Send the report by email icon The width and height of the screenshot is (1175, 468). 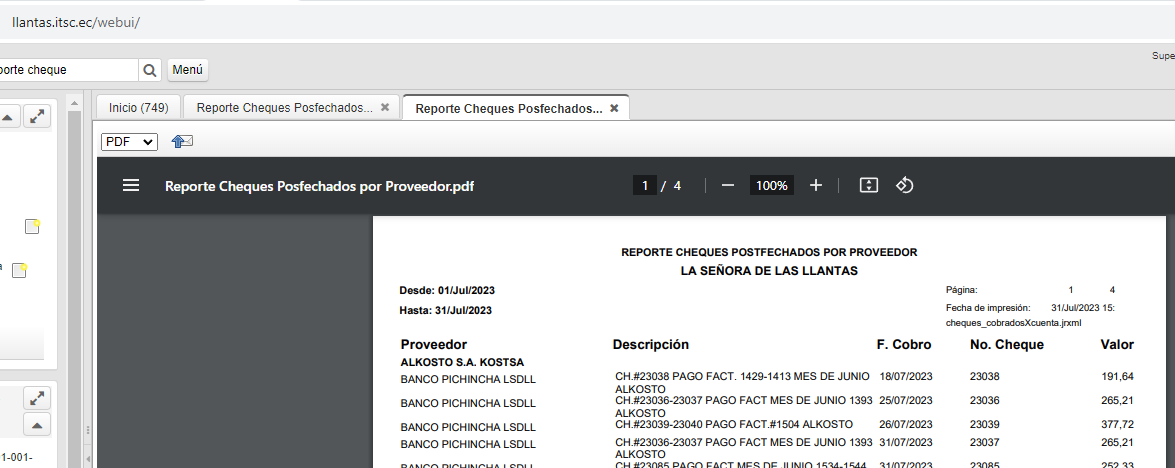(x=182, y=142)
